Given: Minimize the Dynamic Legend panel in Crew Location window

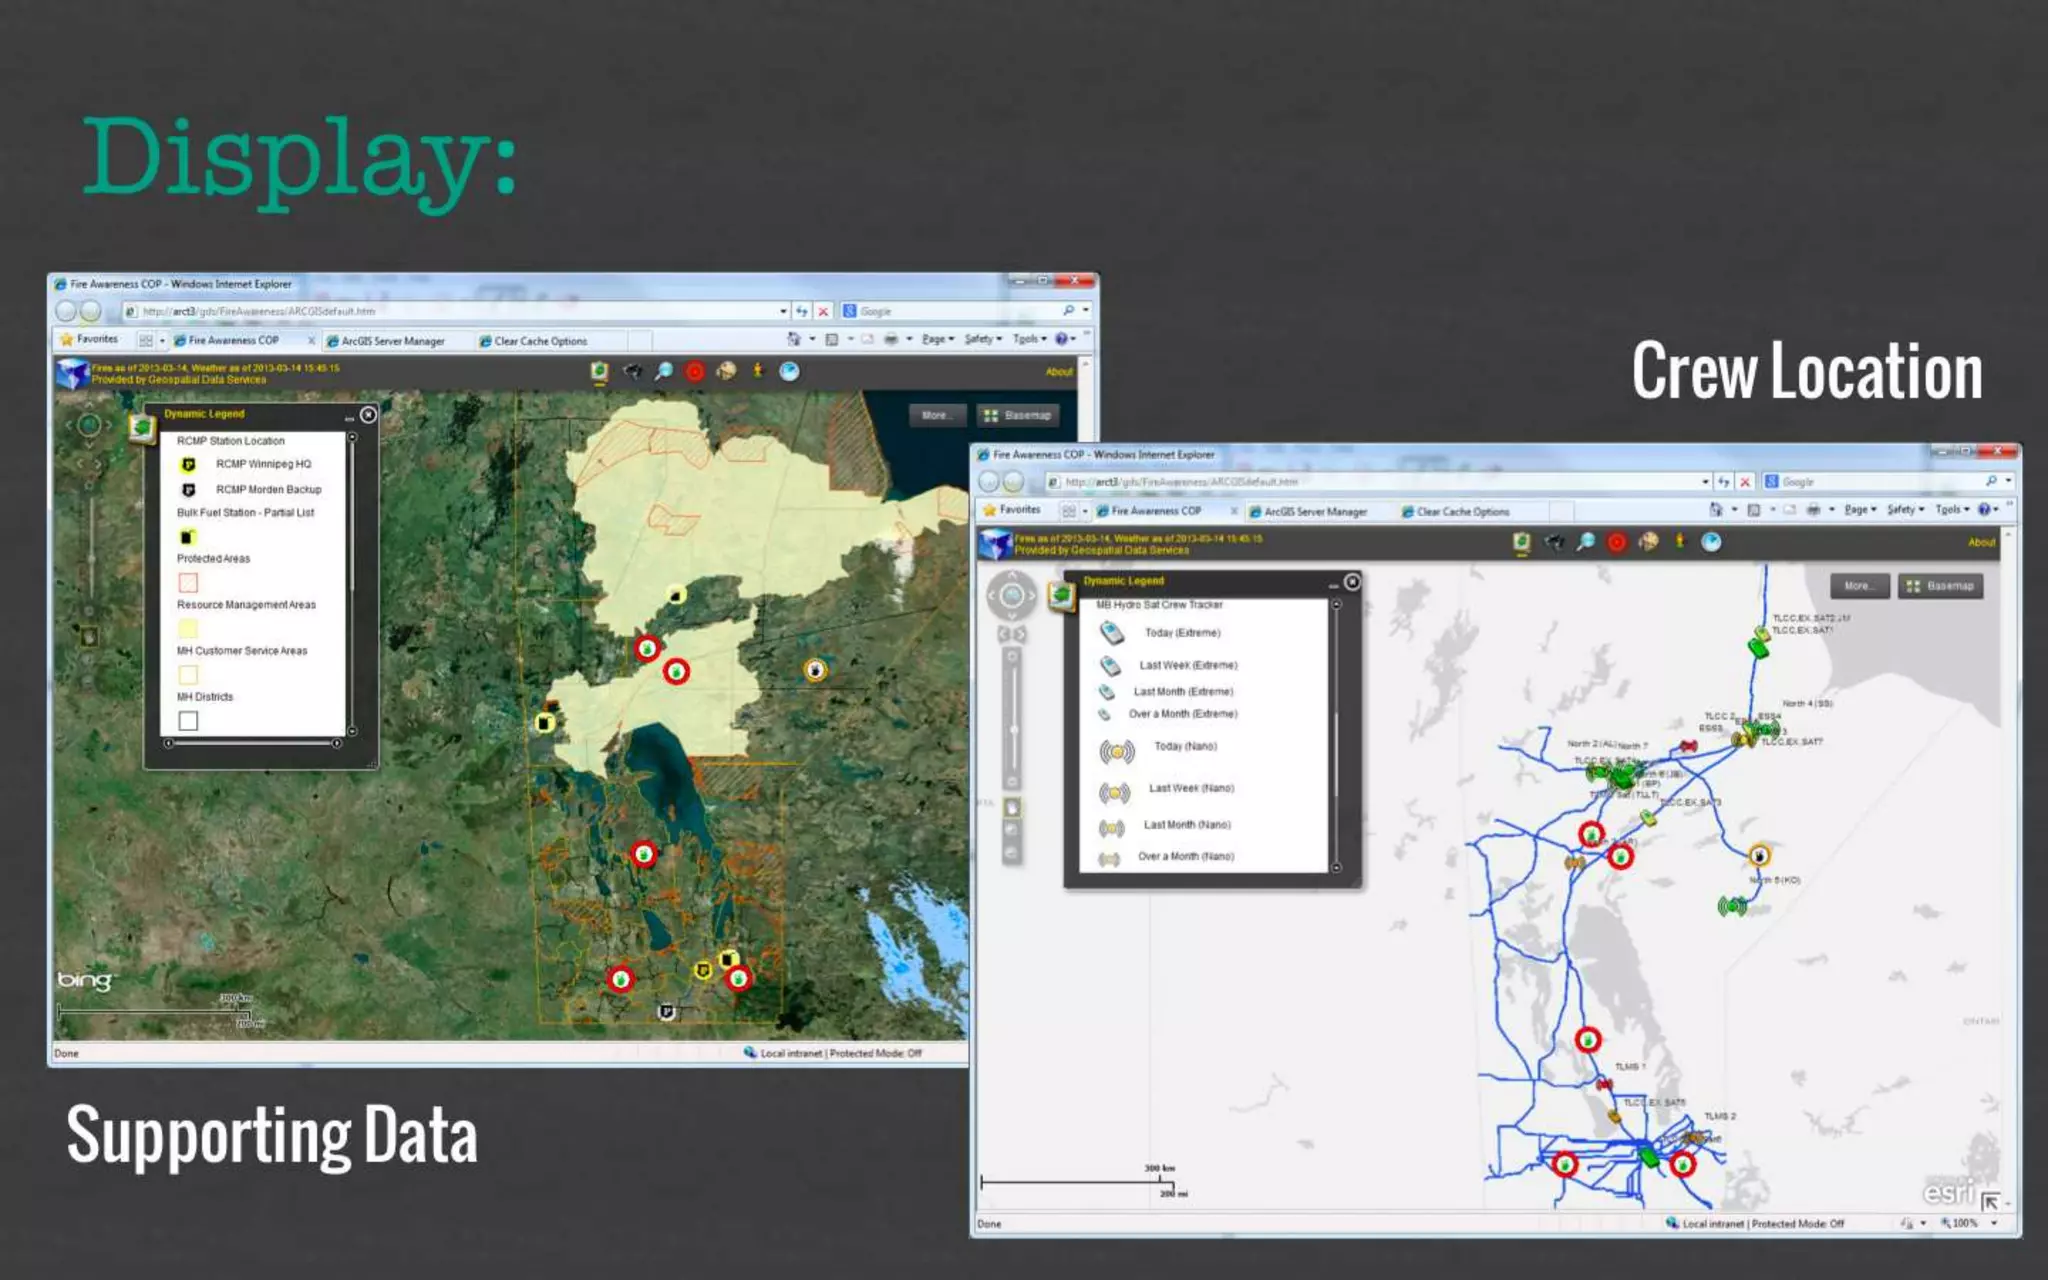Looking at the screenshot, I should coord(1333,584).
